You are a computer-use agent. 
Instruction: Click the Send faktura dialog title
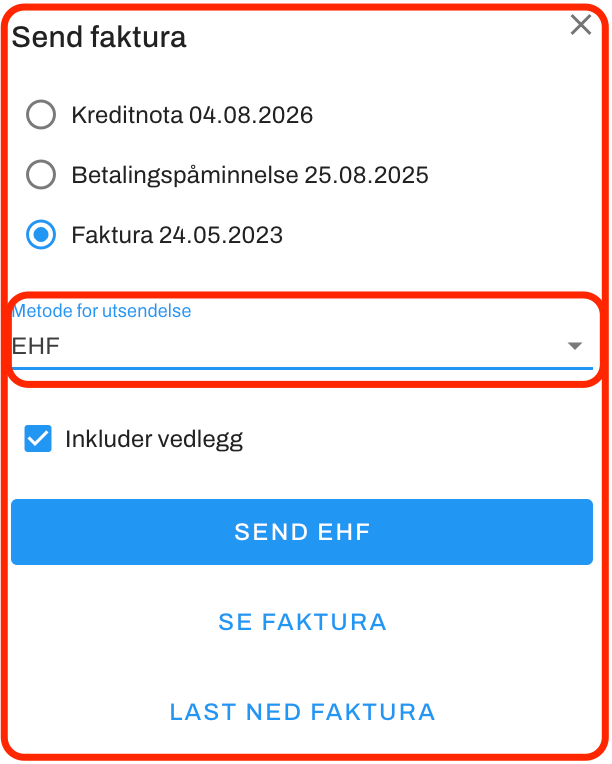click(99, 37)
